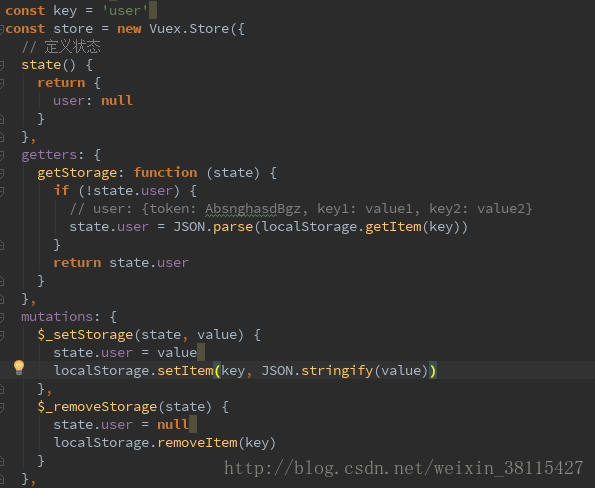Collapse the 'const store' block fold marker
This screenshot has height=488, width=595.
tap(2, 29)
